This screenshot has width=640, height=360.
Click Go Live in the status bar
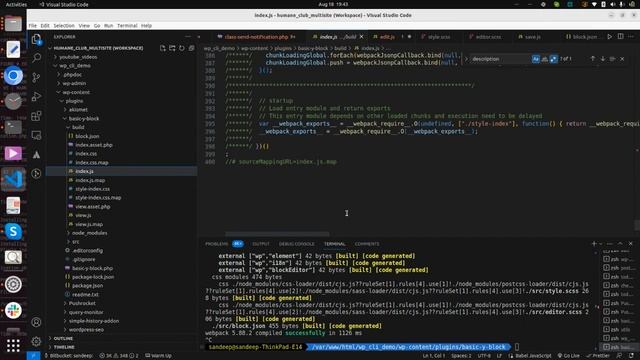click(x=569, y=356)
